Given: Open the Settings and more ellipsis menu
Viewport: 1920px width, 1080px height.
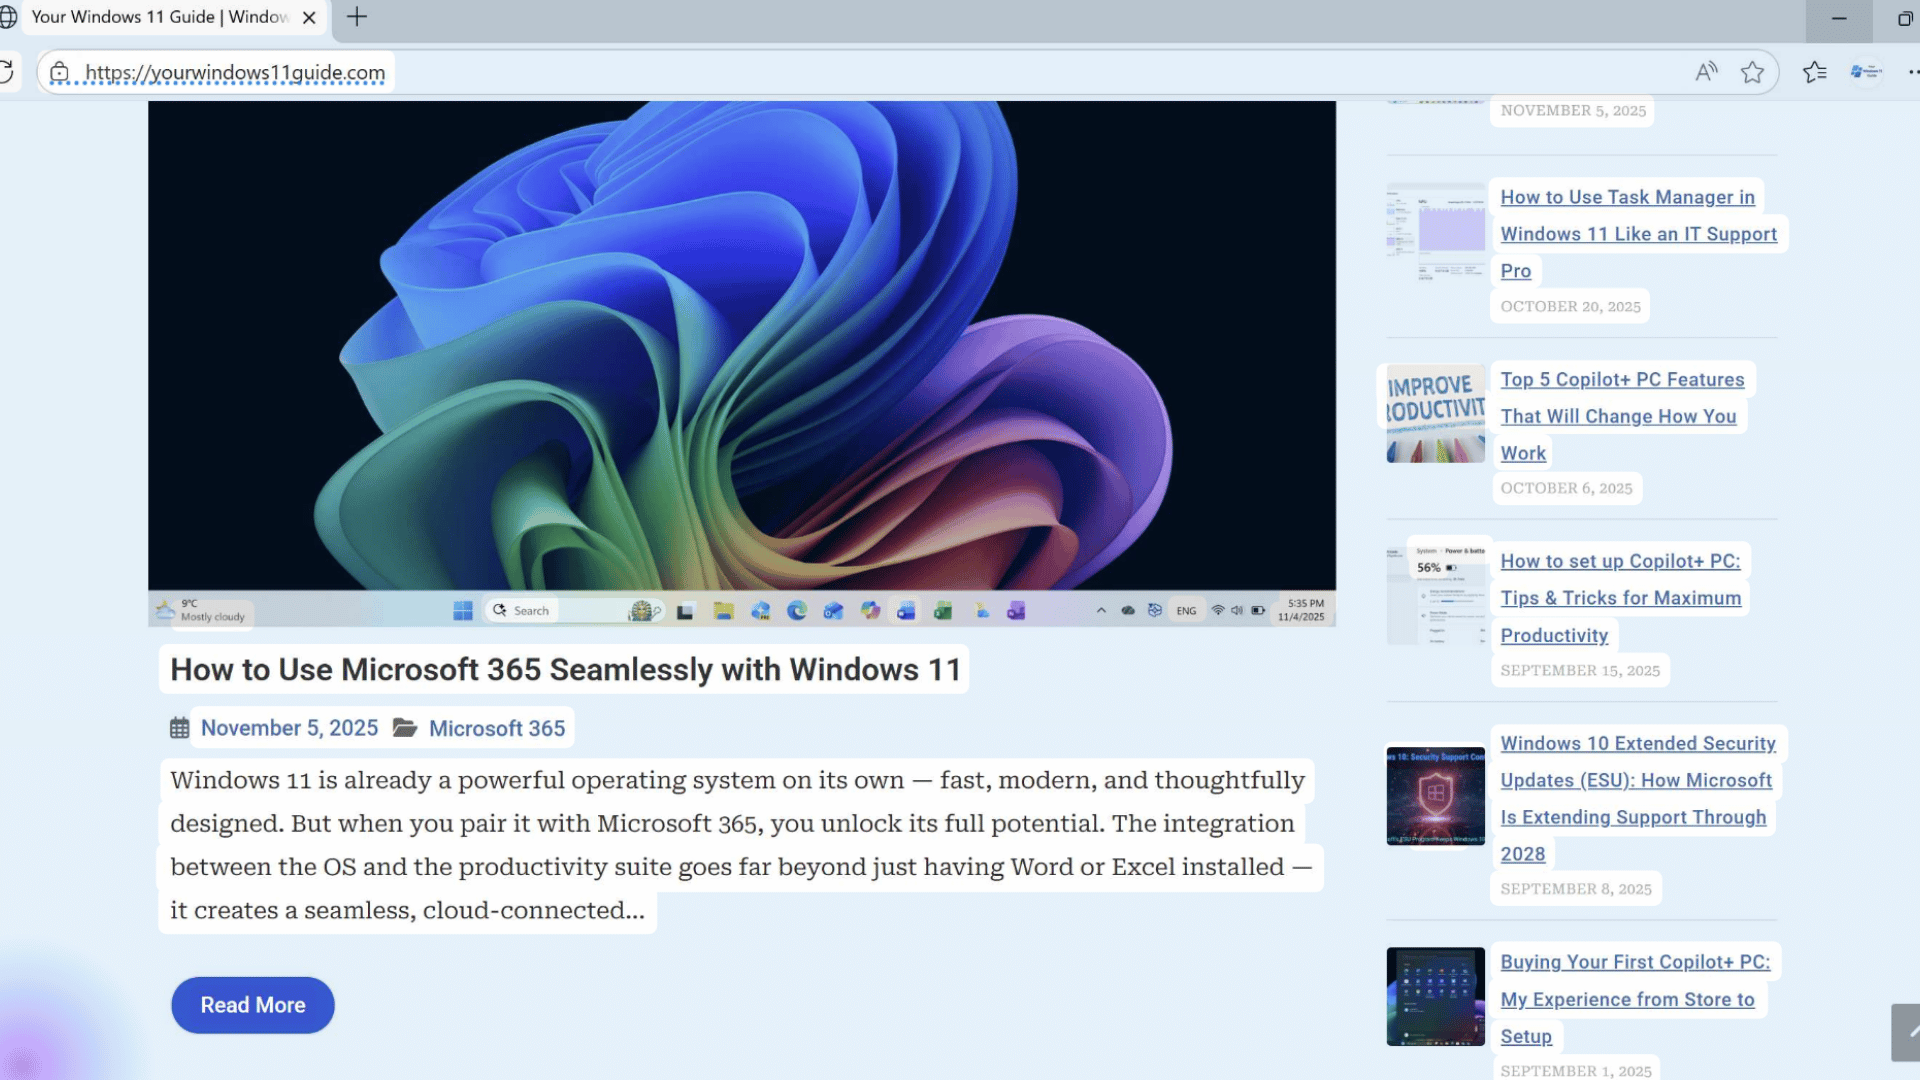Looking at the screenshot, I should coord(1914,71).
